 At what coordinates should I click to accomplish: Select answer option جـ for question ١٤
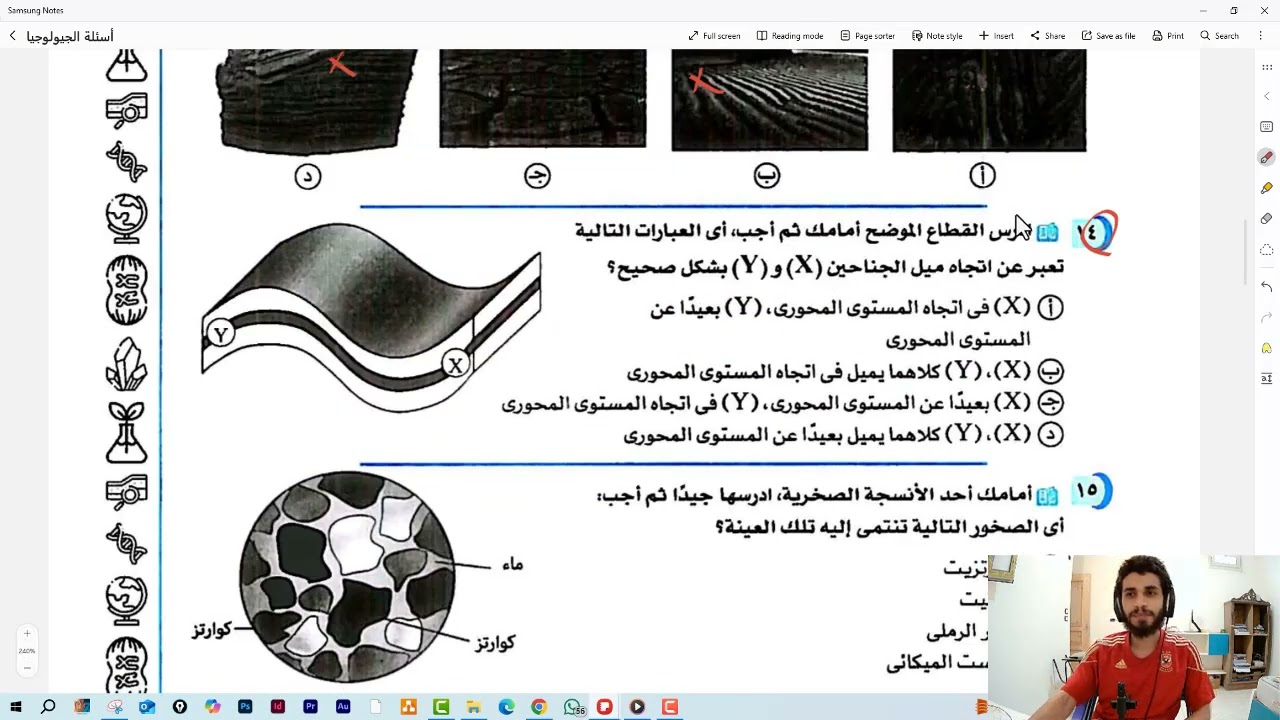1050,403
